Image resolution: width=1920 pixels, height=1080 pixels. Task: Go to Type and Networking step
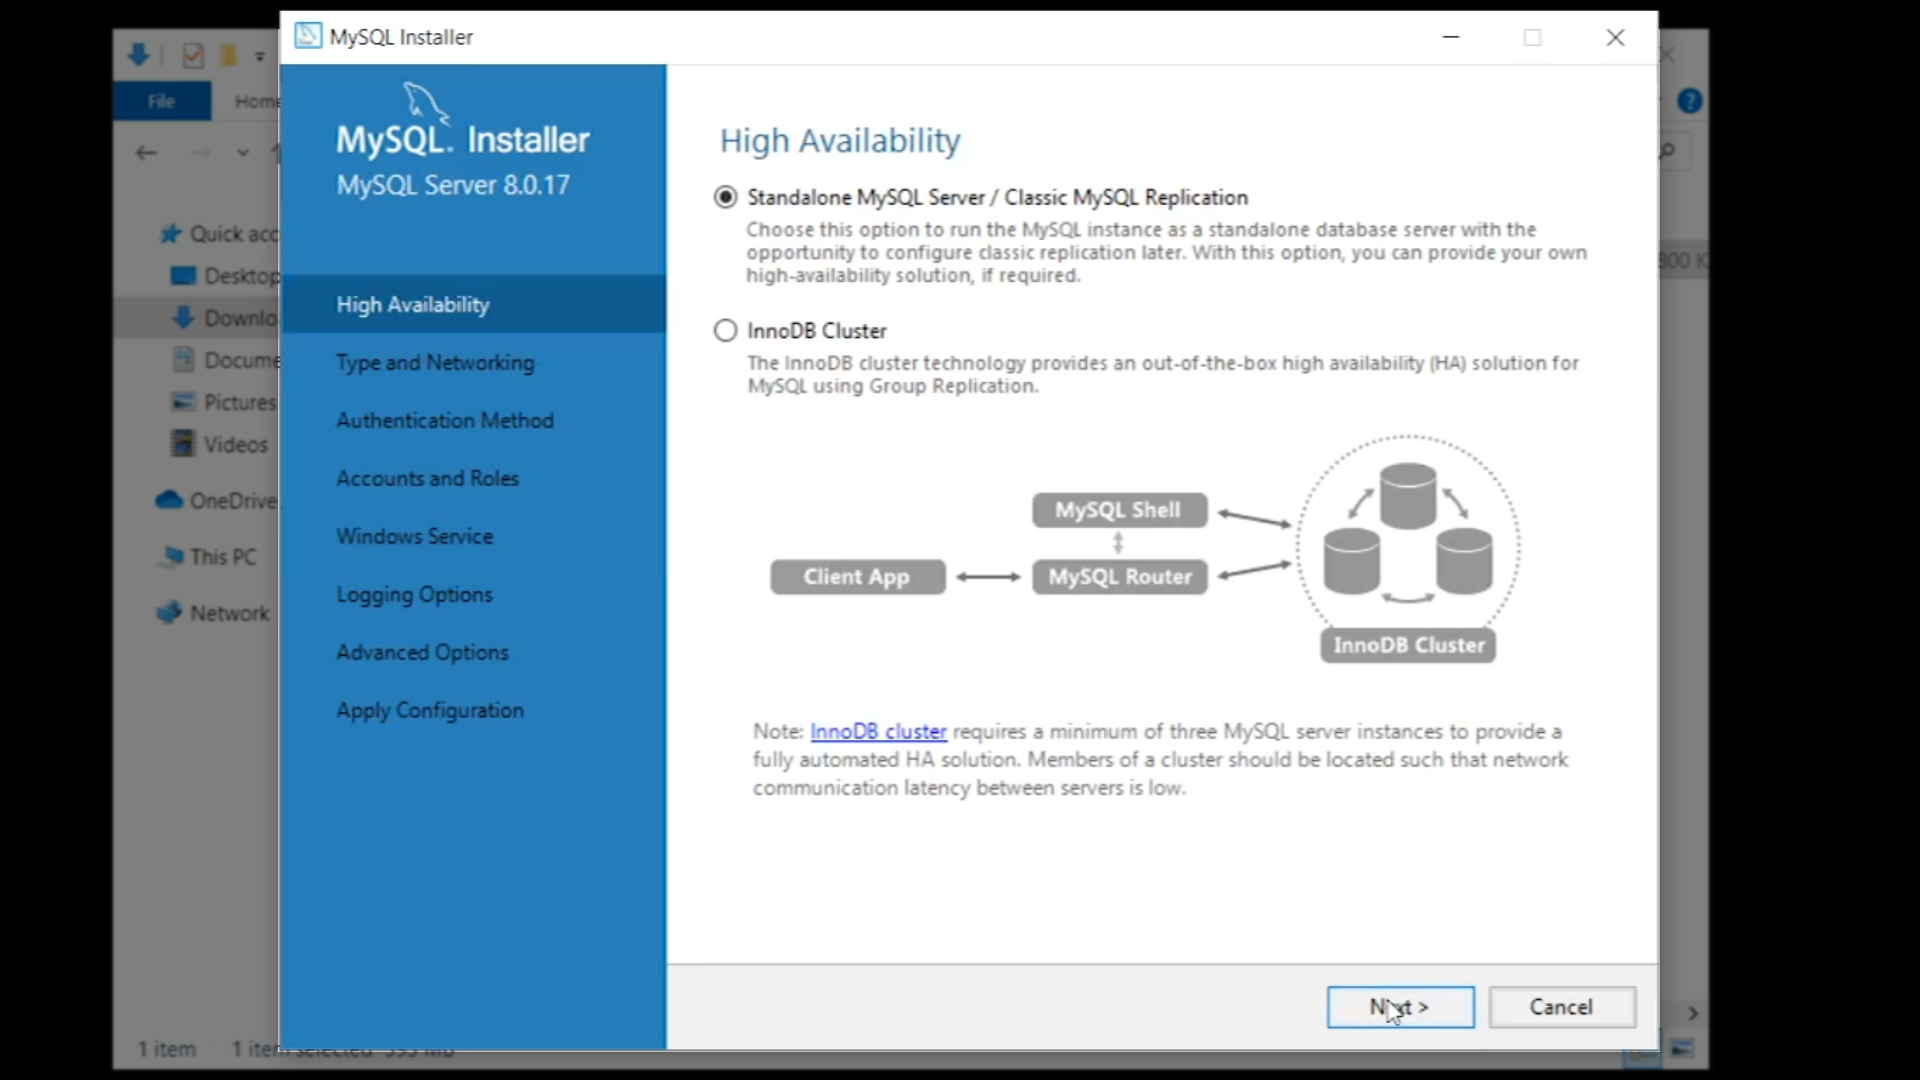pos(435,363)
